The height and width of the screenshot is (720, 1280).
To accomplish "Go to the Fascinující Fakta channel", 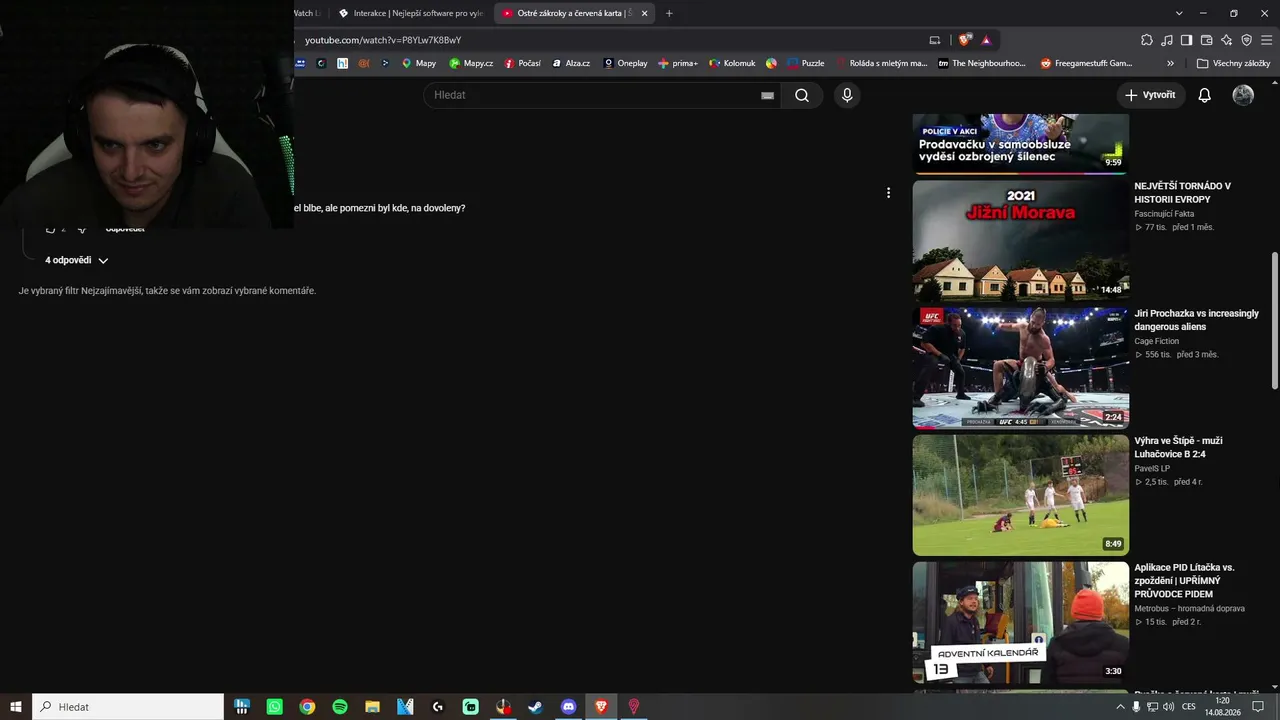I will point(1164,214).
